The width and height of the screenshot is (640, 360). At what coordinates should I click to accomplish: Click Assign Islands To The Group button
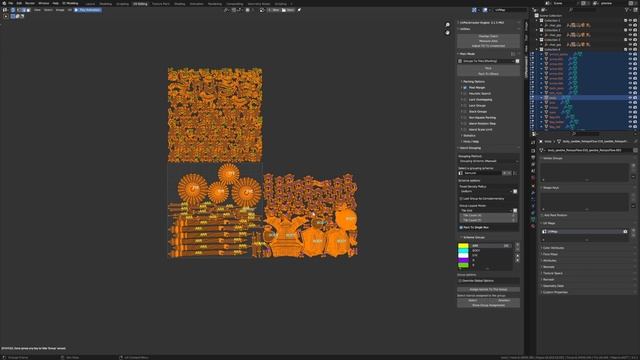[489, 289]
